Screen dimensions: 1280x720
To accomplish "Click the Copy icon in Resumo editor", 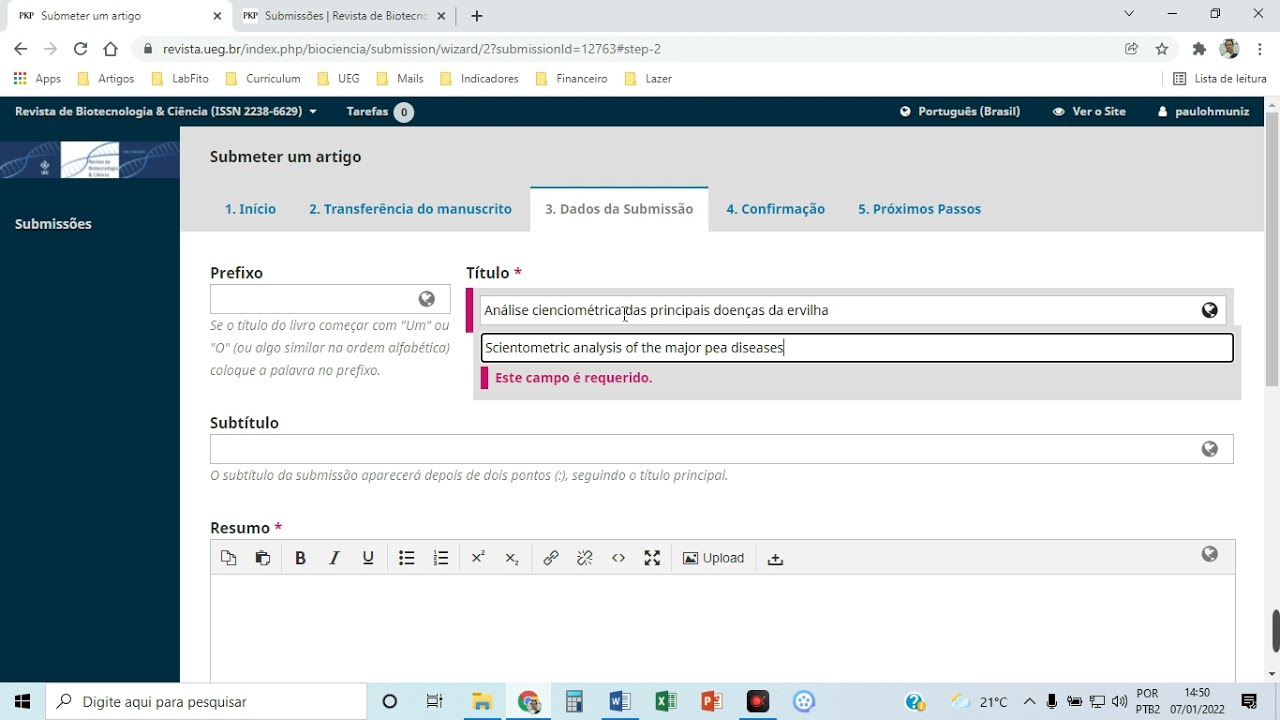I will pyautogui.click(x=229, y=558).
